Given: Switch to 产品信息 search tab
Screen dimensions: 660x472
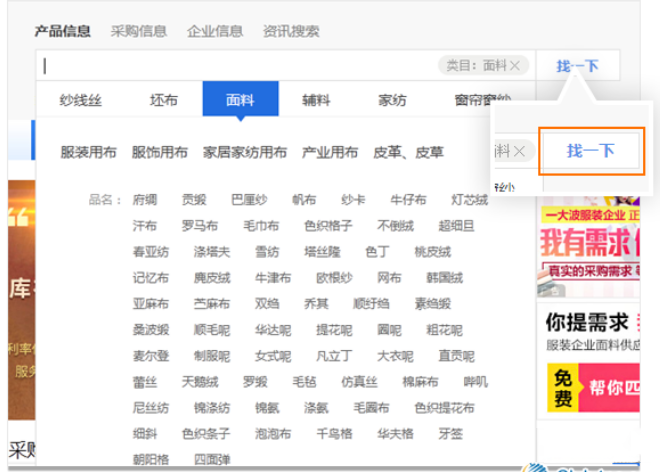Looking at the screenshot, I should coord(63,31).
